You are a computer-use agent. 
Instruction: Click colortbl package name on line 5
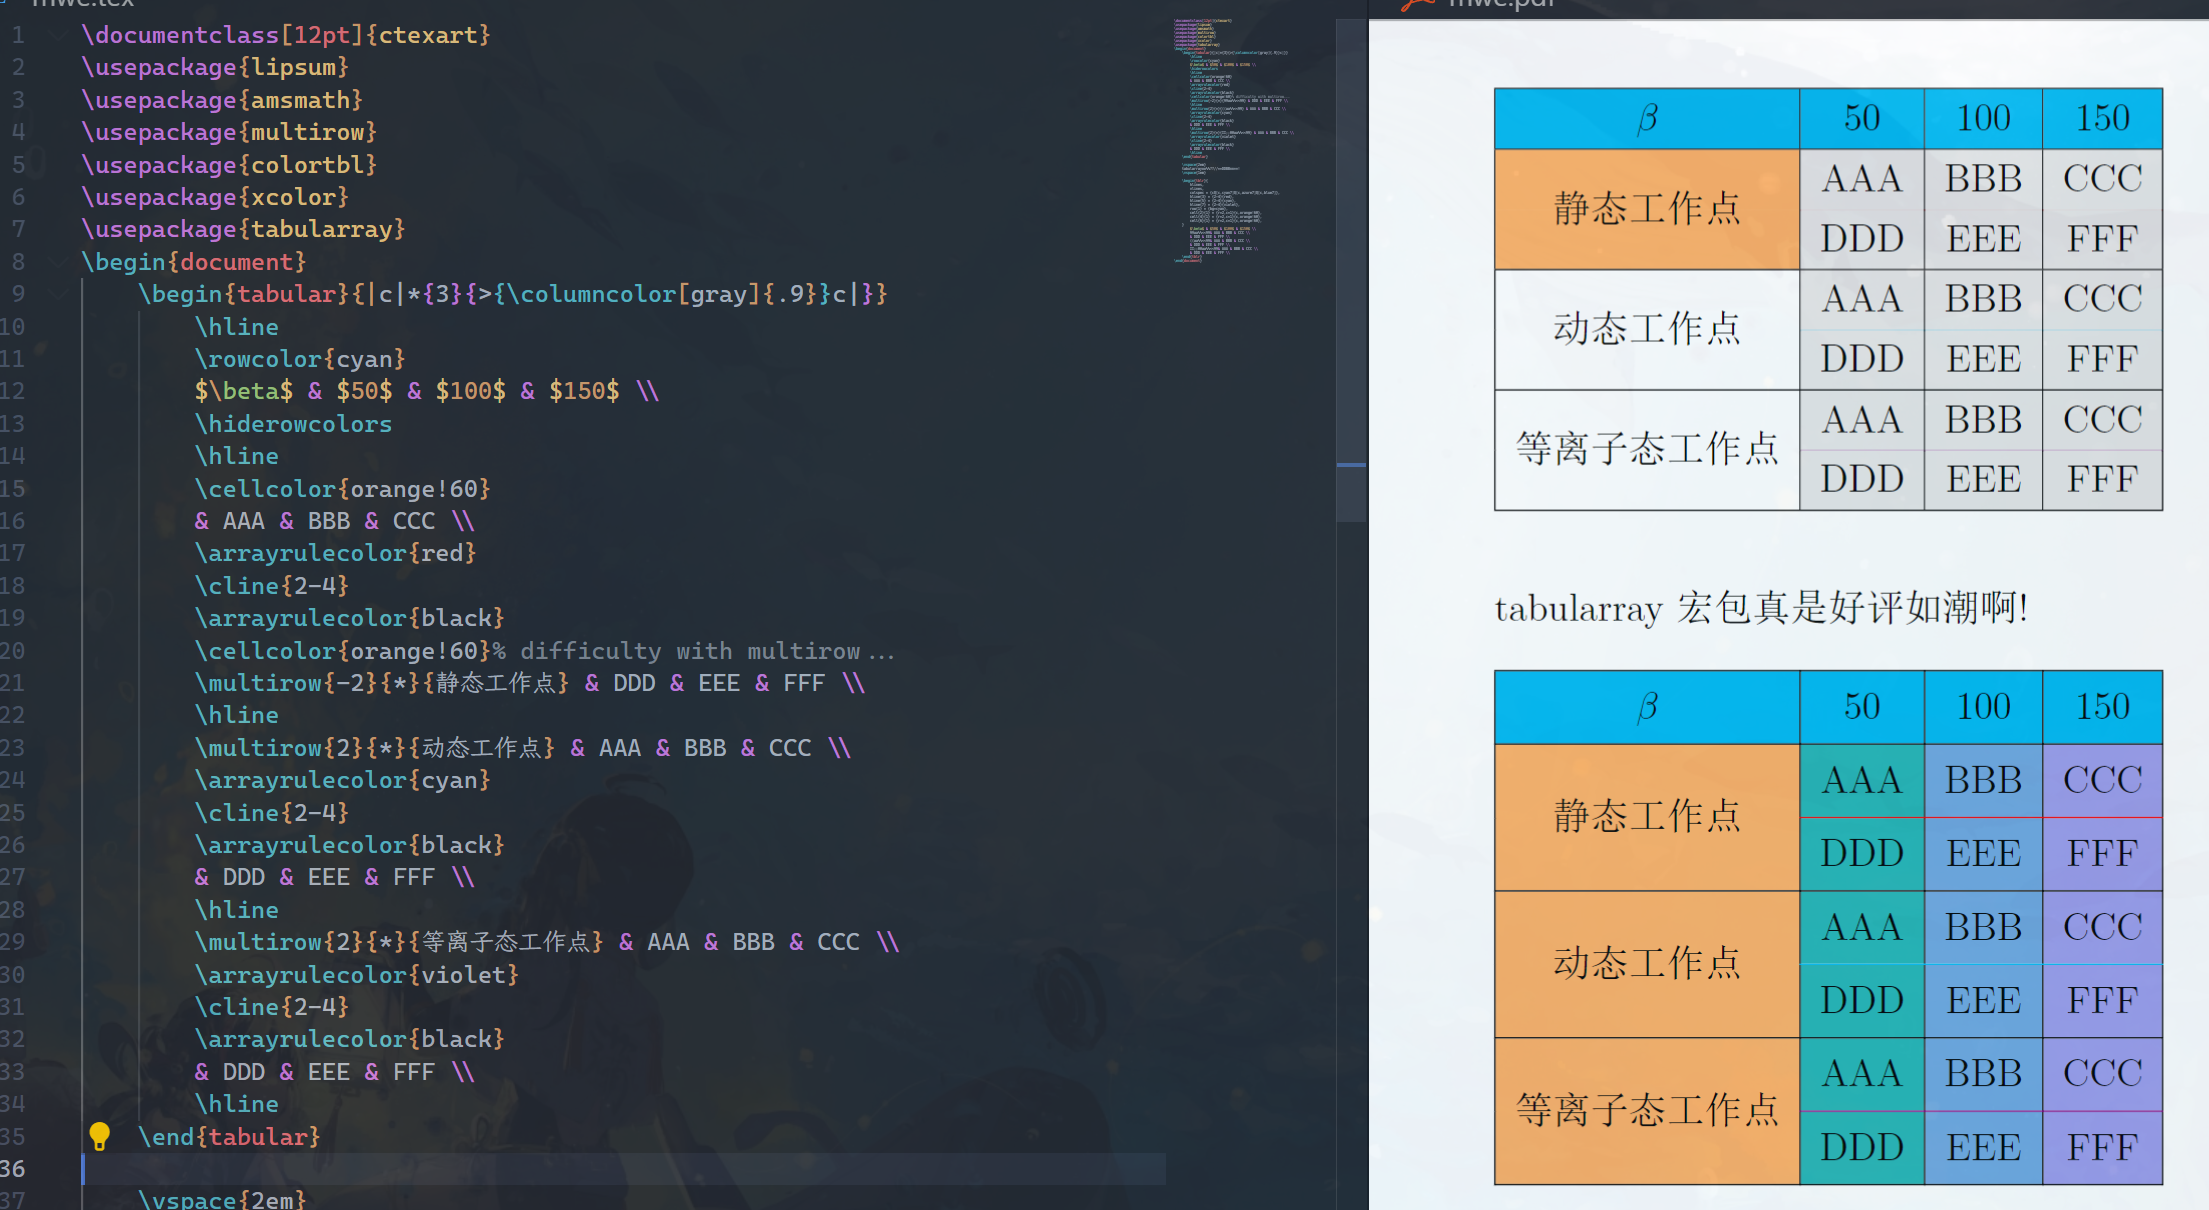click(307, 164)
